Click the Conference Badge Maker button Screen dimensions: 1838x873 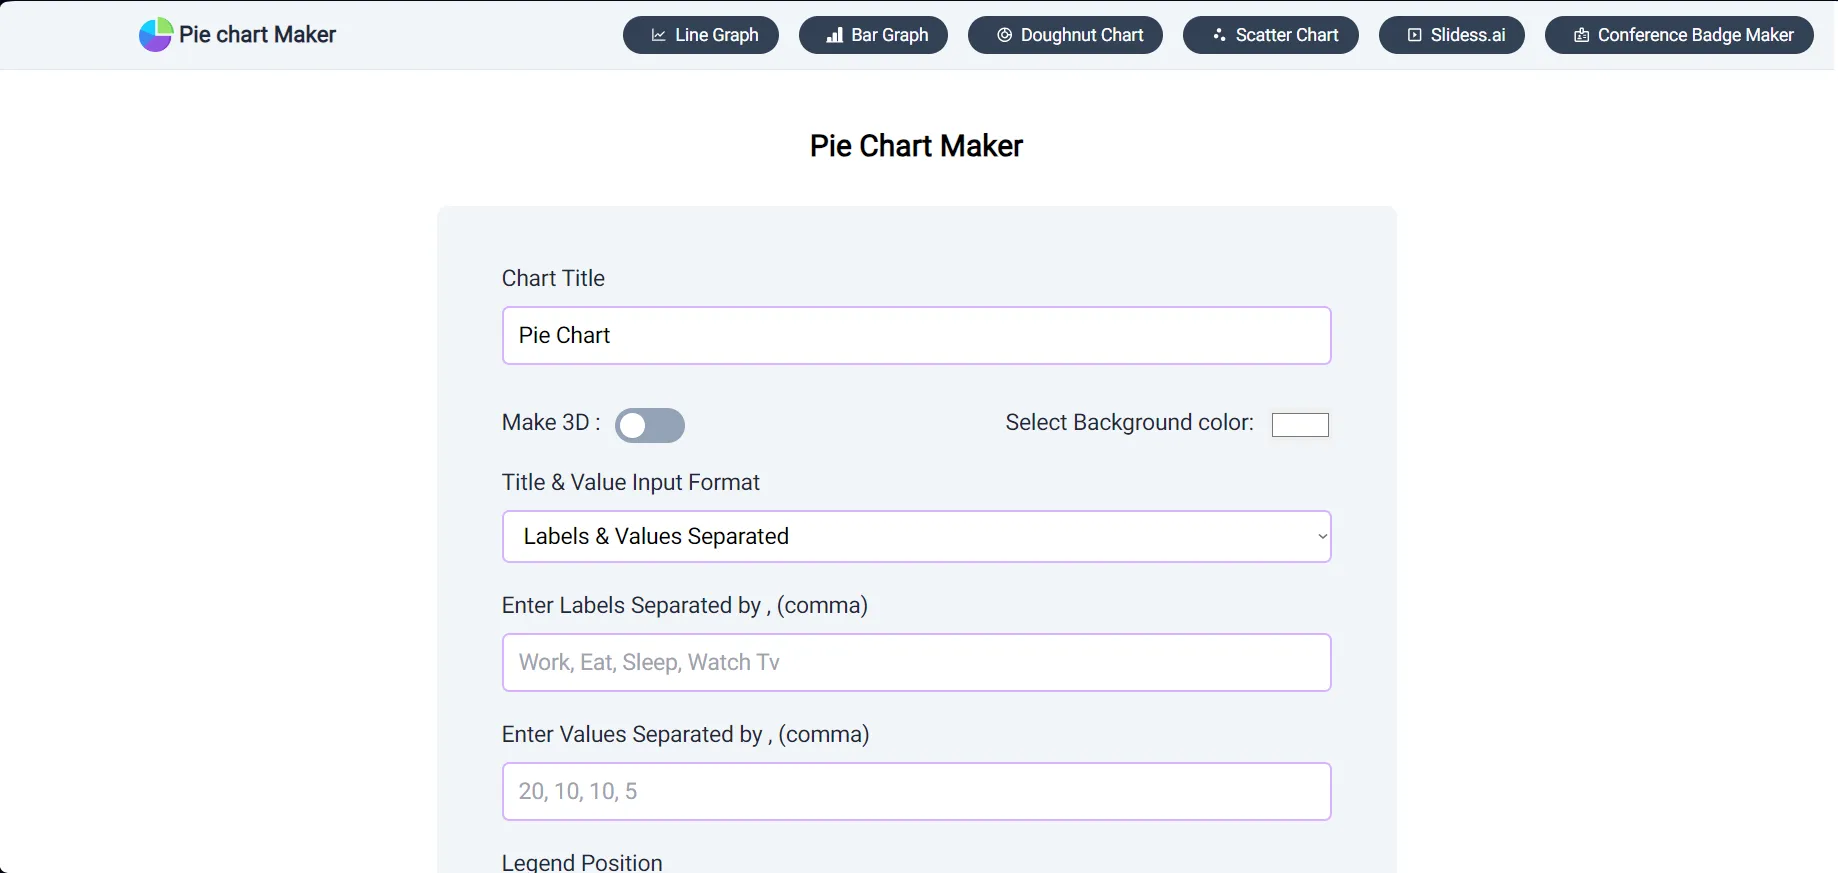[x=1678, y=34]
